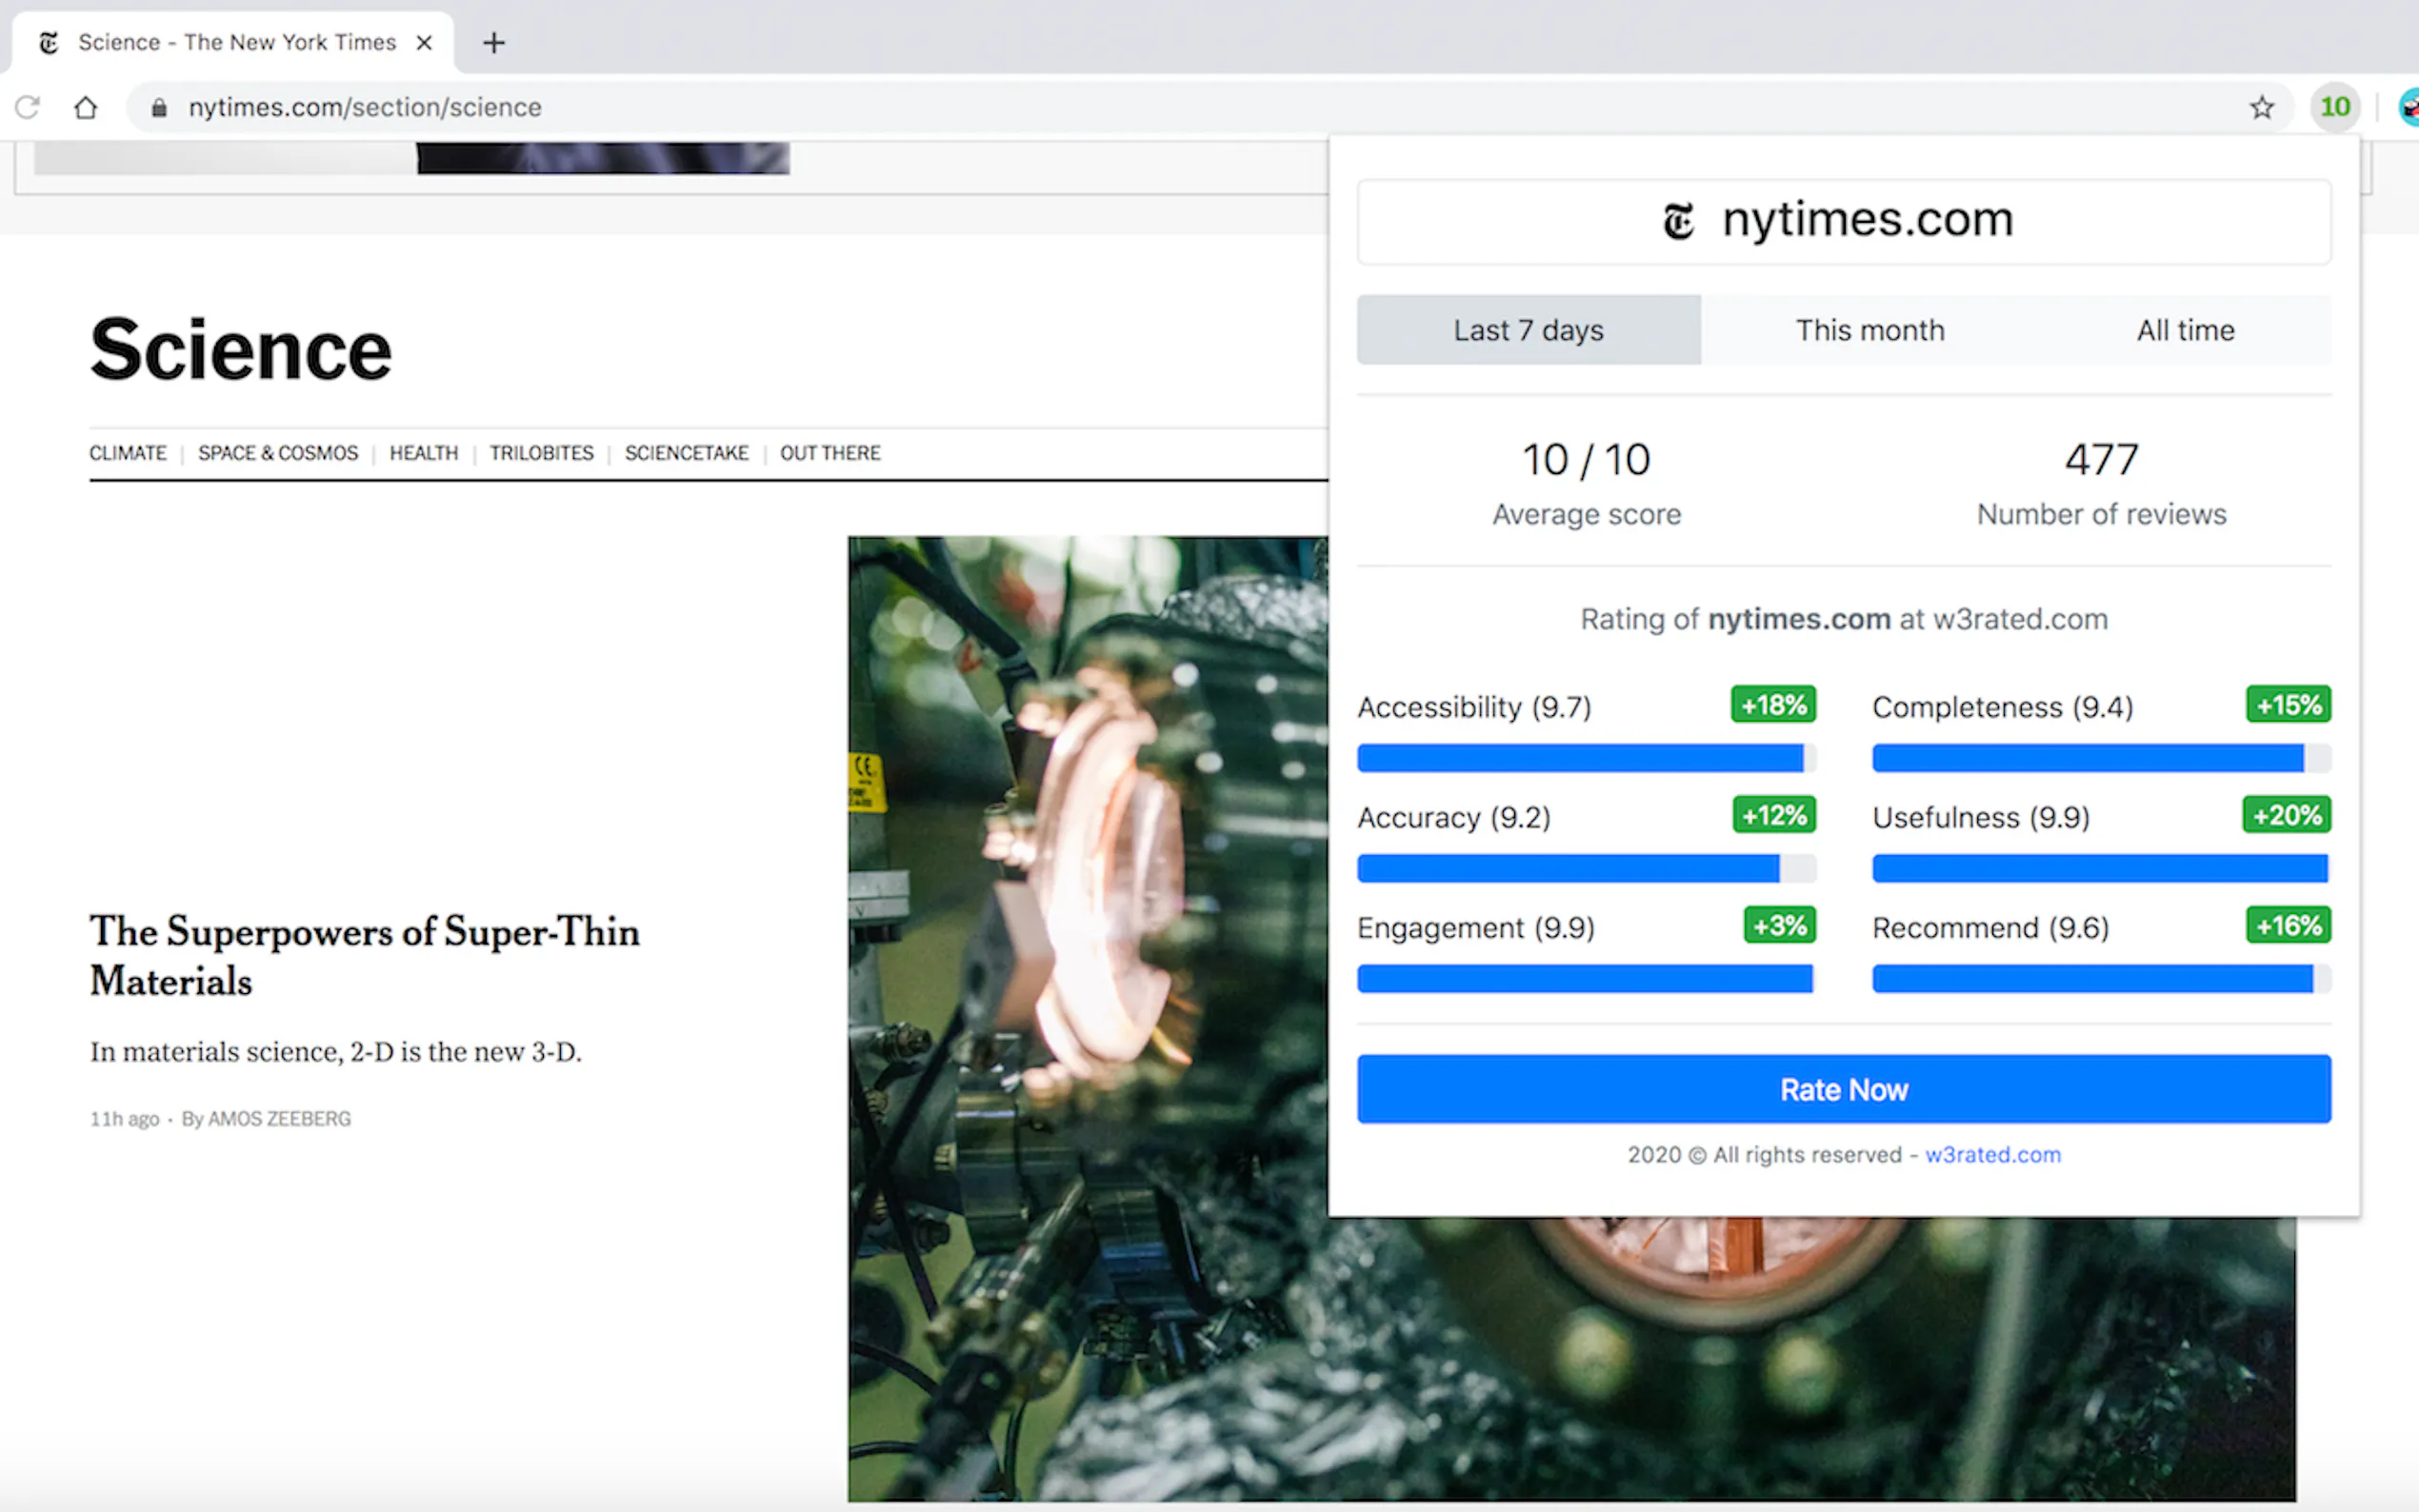Click the 'Number of reviews' caption
The image size is (2419, 1512).
[x=2101, y=514]
